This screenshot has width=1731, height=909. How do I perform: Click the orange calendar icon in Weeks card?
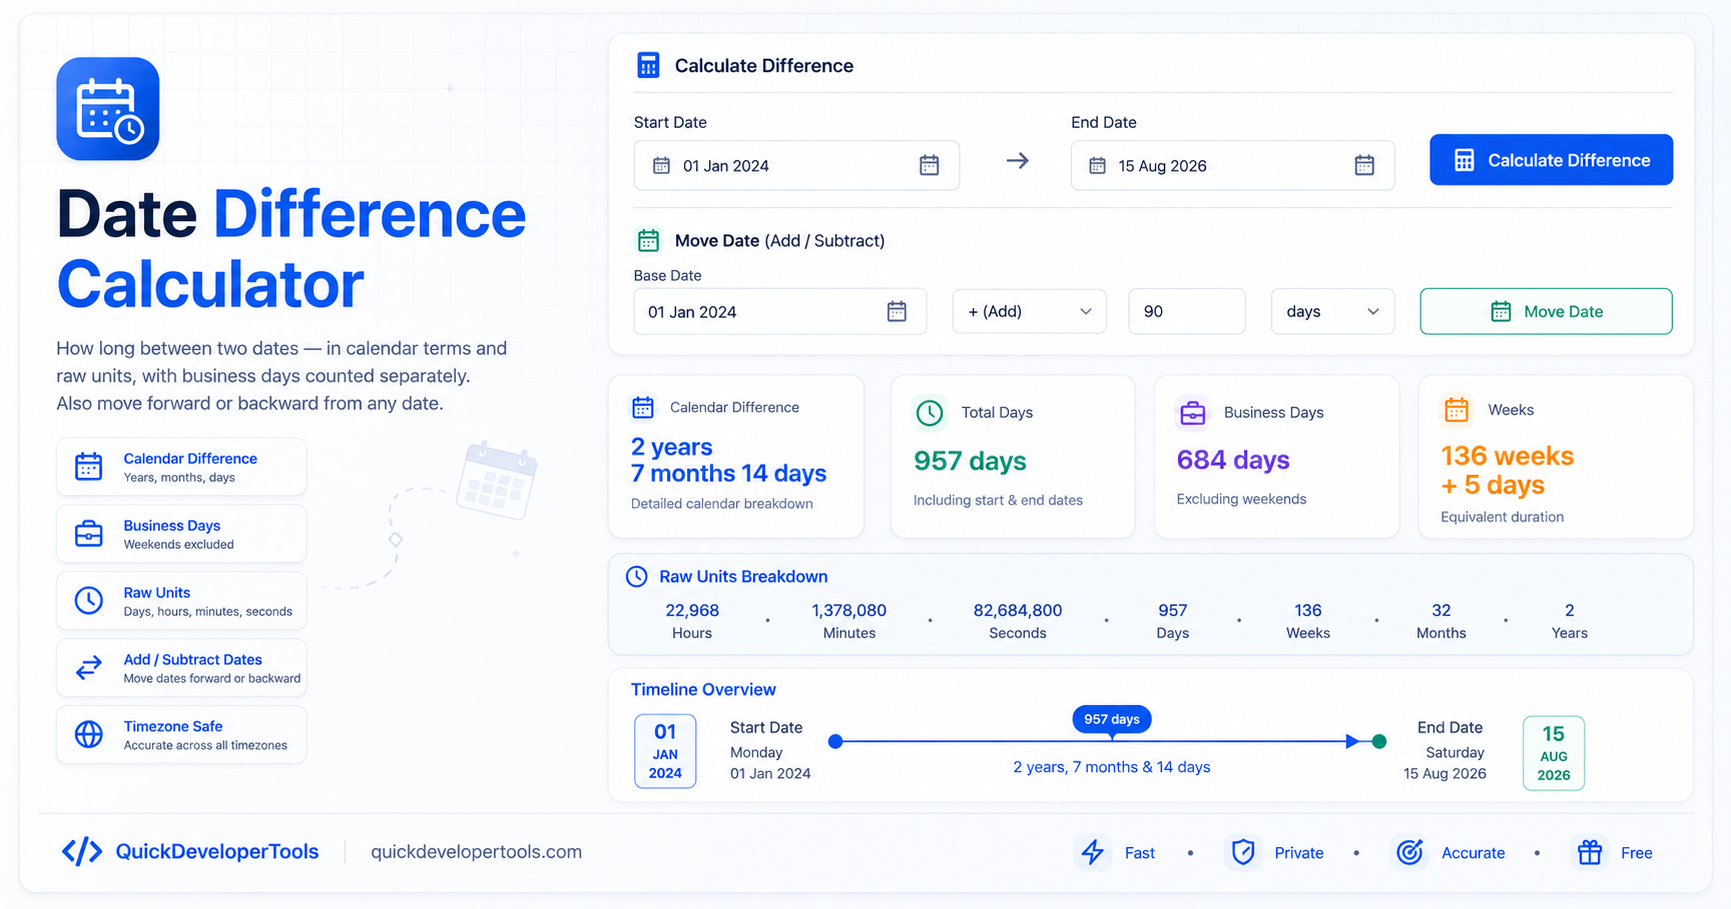point(1457,409)
